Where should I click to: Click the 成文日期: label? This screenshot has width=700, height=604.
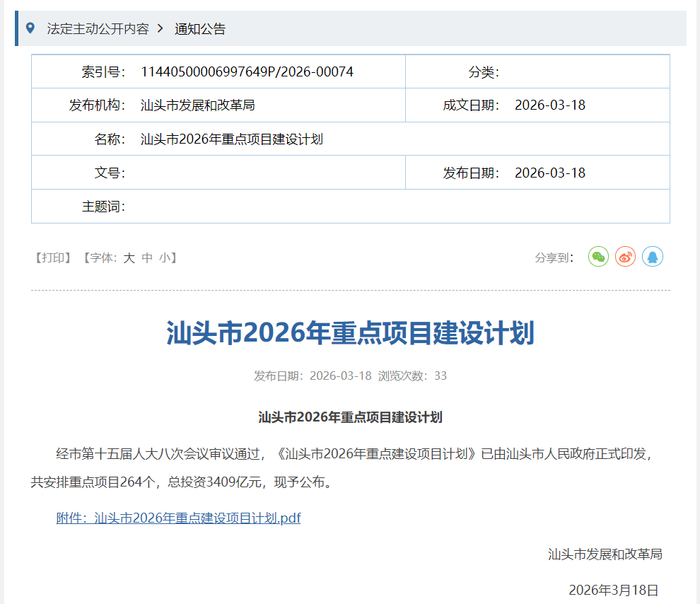pyautogui.click(x=471, y=105)
